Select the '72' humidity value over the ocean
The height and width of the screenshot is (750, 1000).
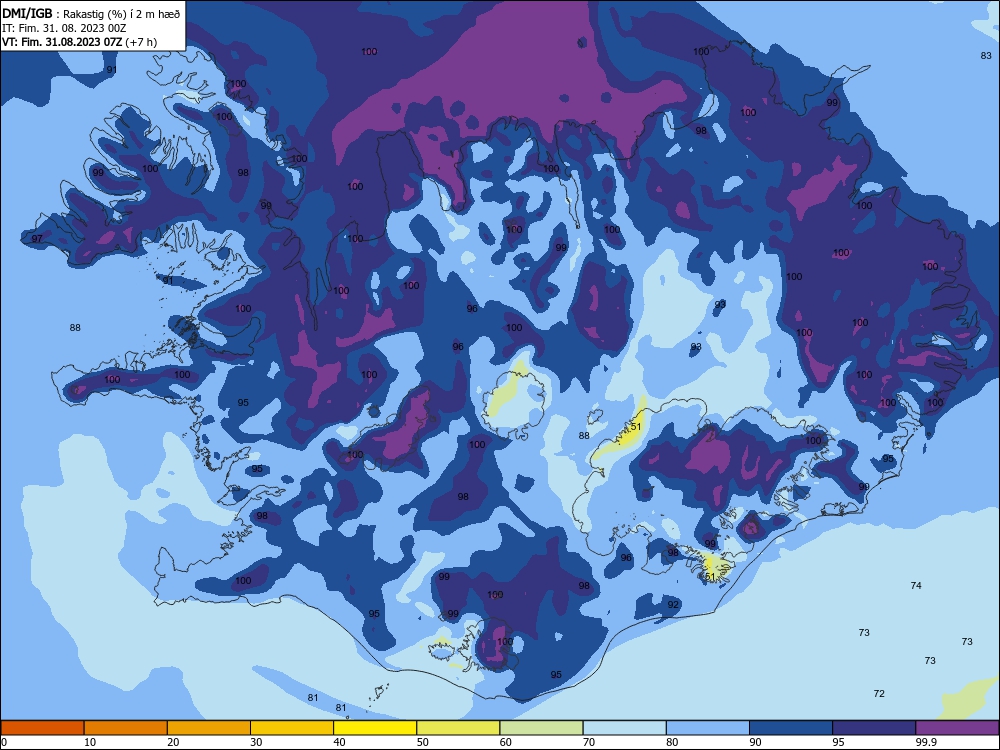click(879, 693)
